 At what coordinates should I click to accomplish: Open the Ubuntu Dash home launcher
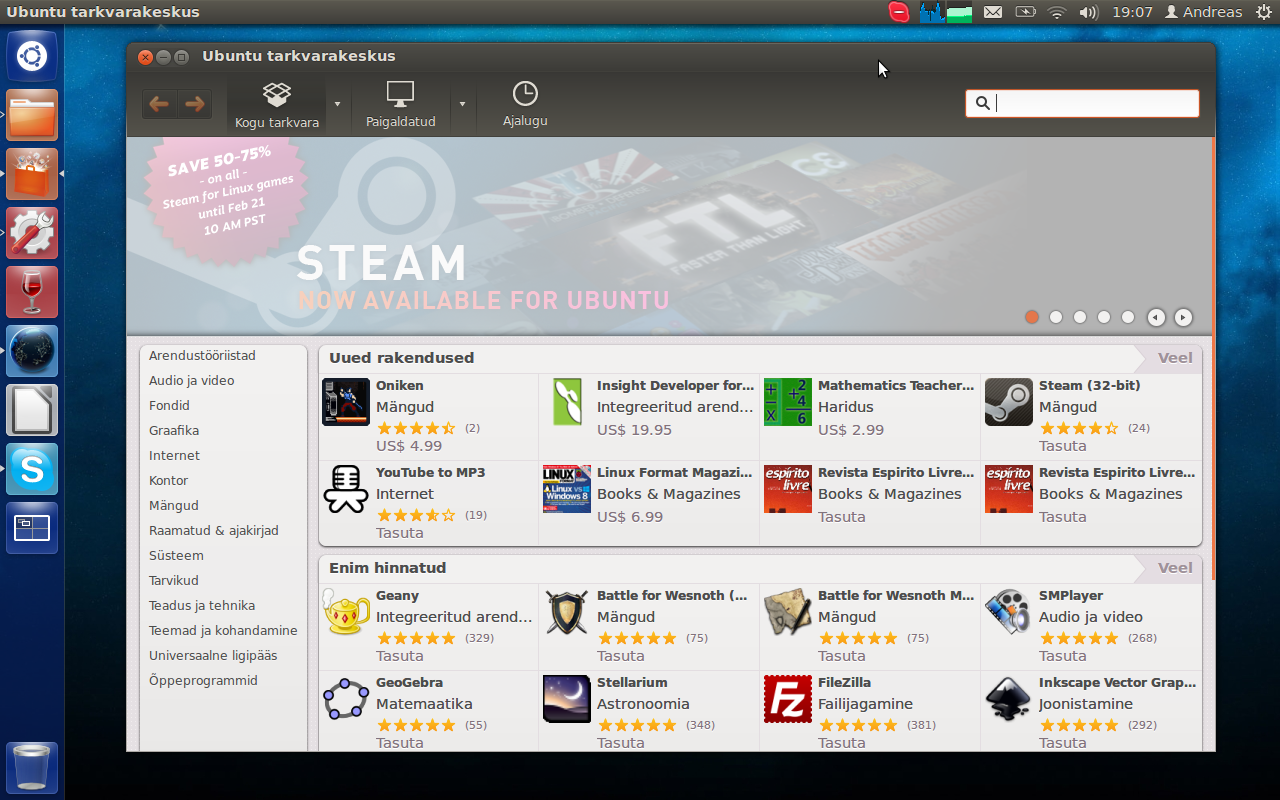pyautogui.click(x=32, y=56)
